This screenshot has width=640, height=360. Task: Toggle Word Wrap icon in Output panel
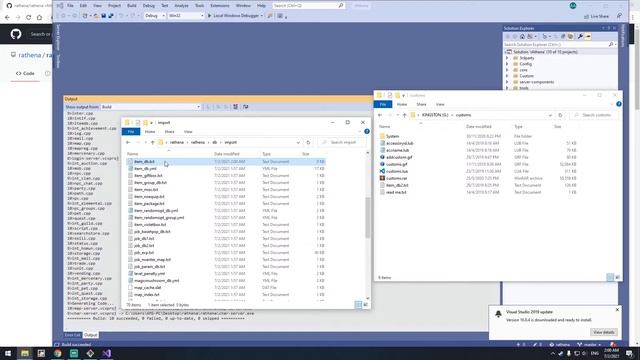tap(245, 107)
